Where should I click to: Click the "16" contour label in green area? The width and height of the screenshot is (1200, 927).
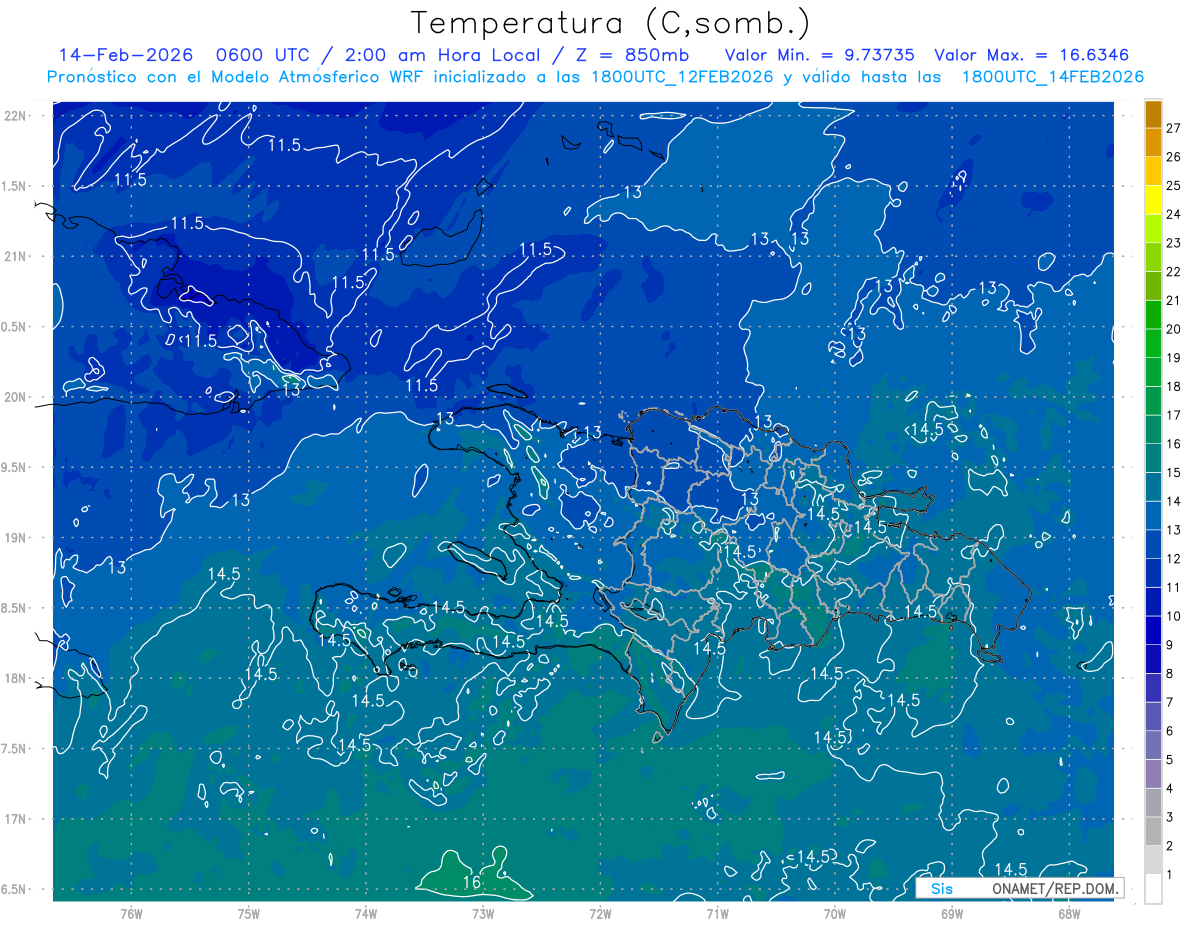coord(472,882)
